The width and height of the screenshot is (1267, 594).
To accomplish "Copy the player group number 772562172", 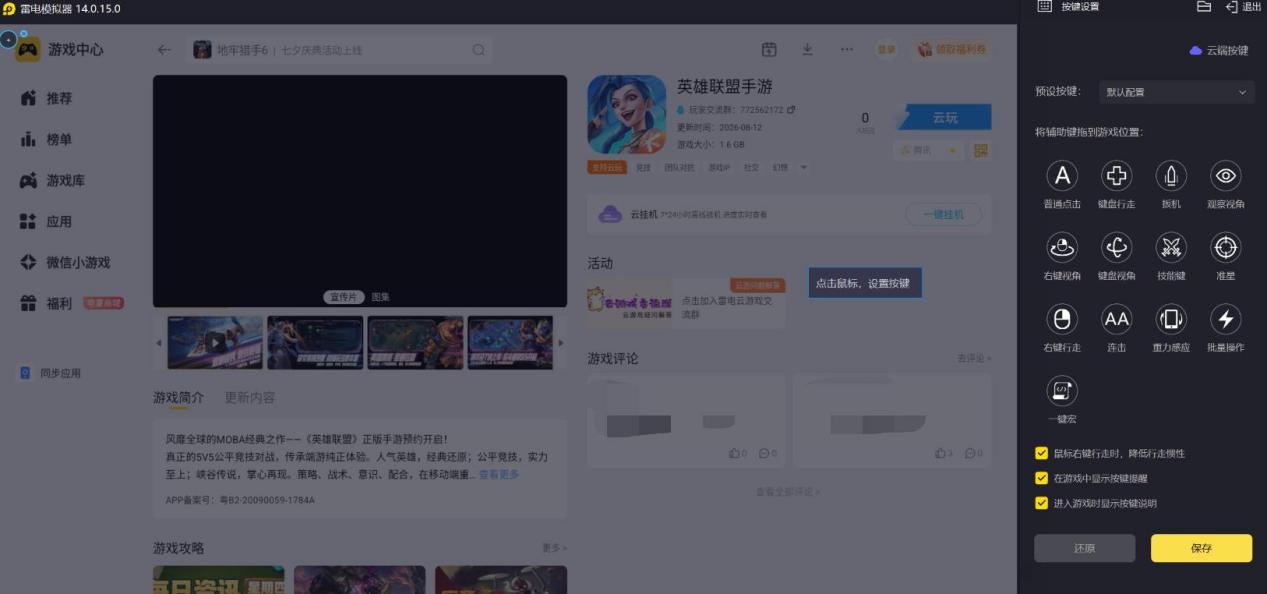I will pyautogui.click(x=791, y=110).
